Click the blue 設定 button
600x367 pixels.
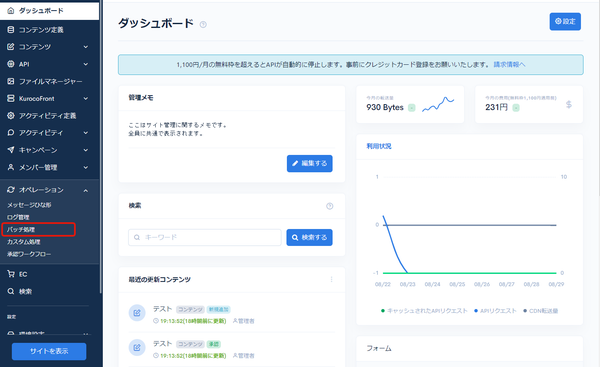(565, 21)
